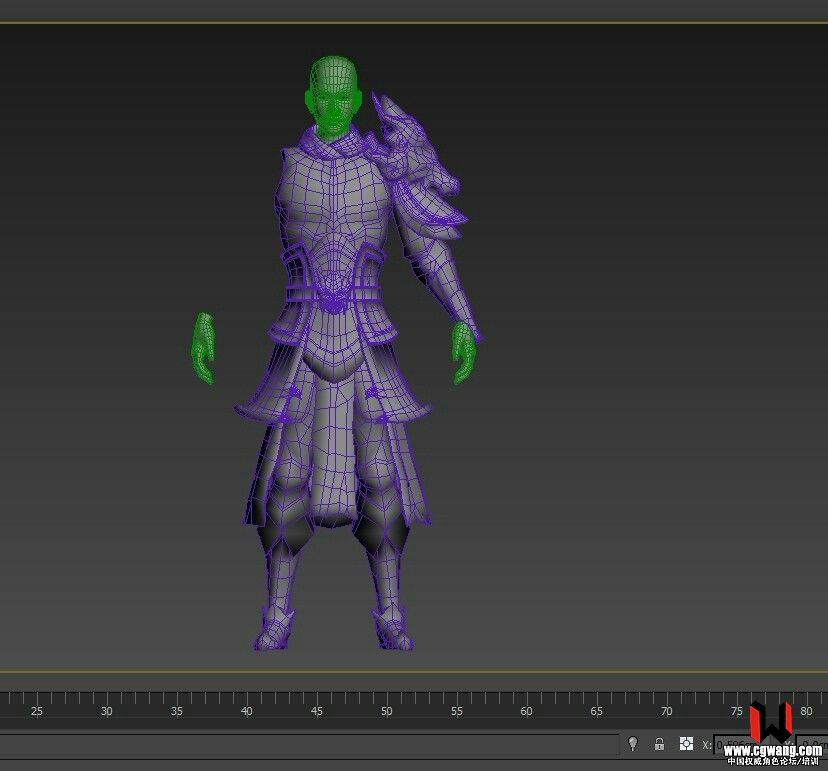Click the Selection Lock padlock icon
Screen dimensions: 828x771
tap(659, 744)
